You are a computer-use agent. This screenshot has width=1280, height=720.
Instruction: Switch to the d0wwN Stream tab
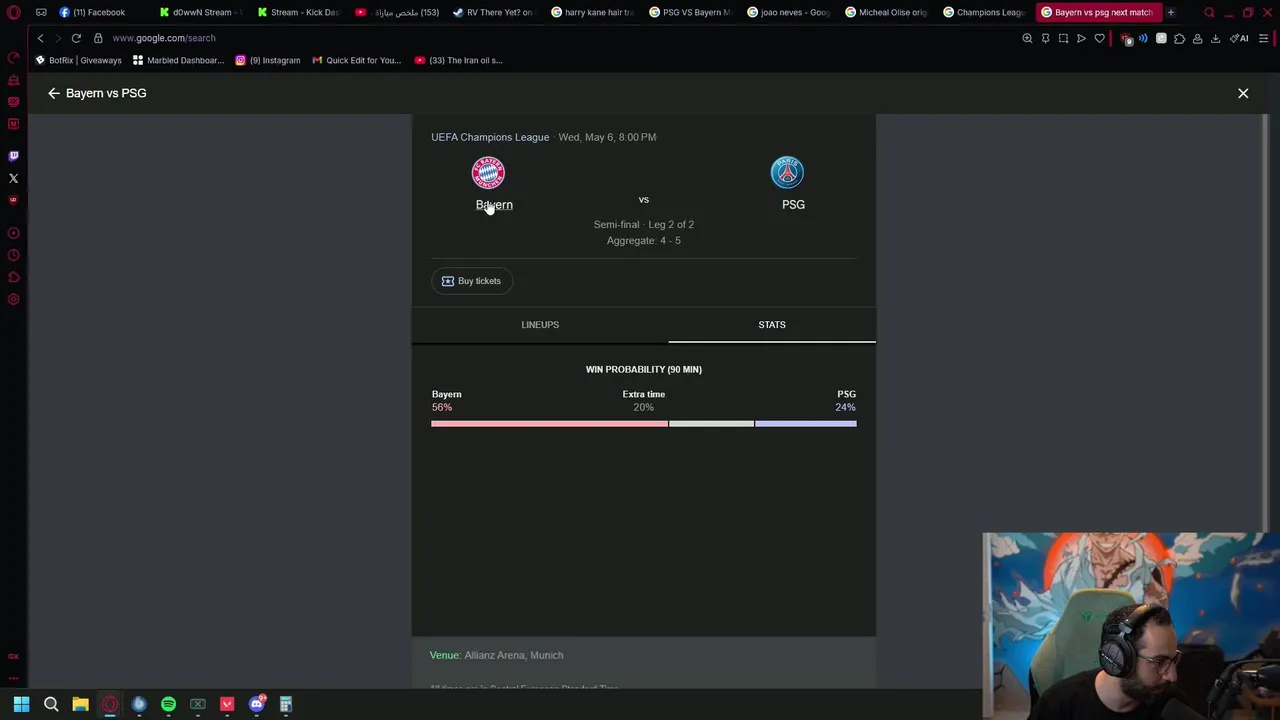tap(200, 12)
